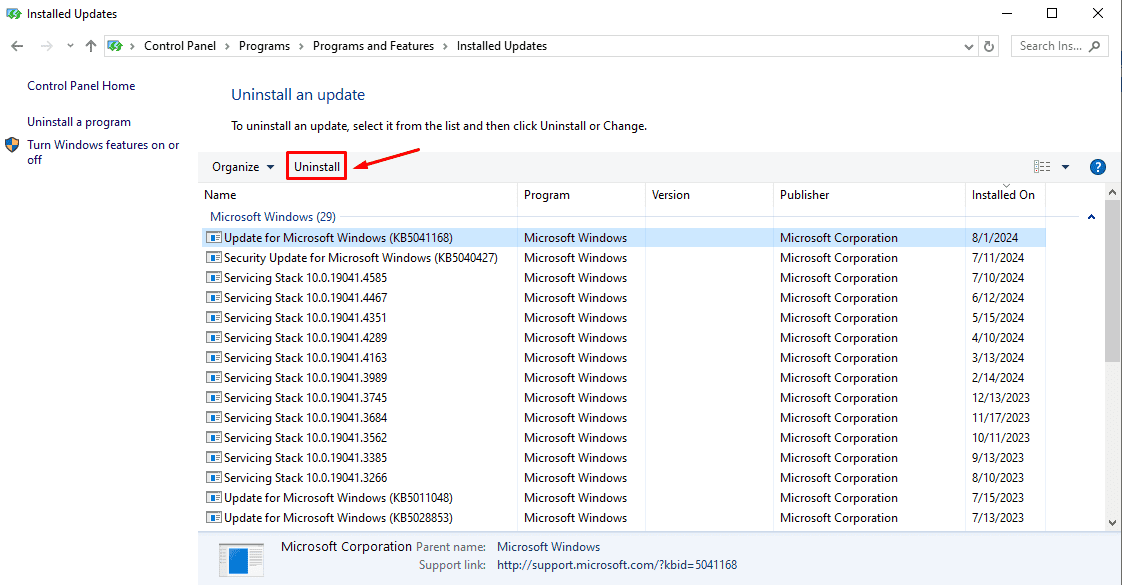Collapse the Microsoft Windows (29) group
1122x585 pixels.
(1091, 217)
